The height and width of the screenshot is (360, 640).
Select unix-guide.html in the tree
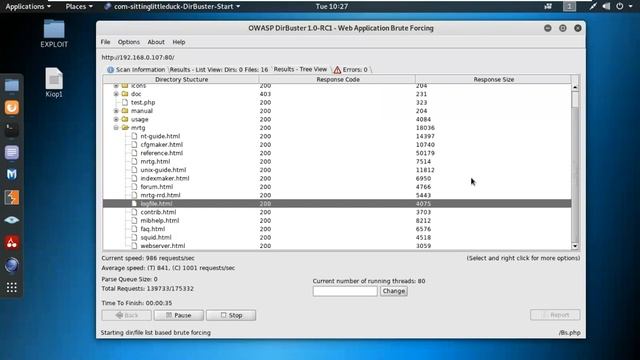pos(163,170)
